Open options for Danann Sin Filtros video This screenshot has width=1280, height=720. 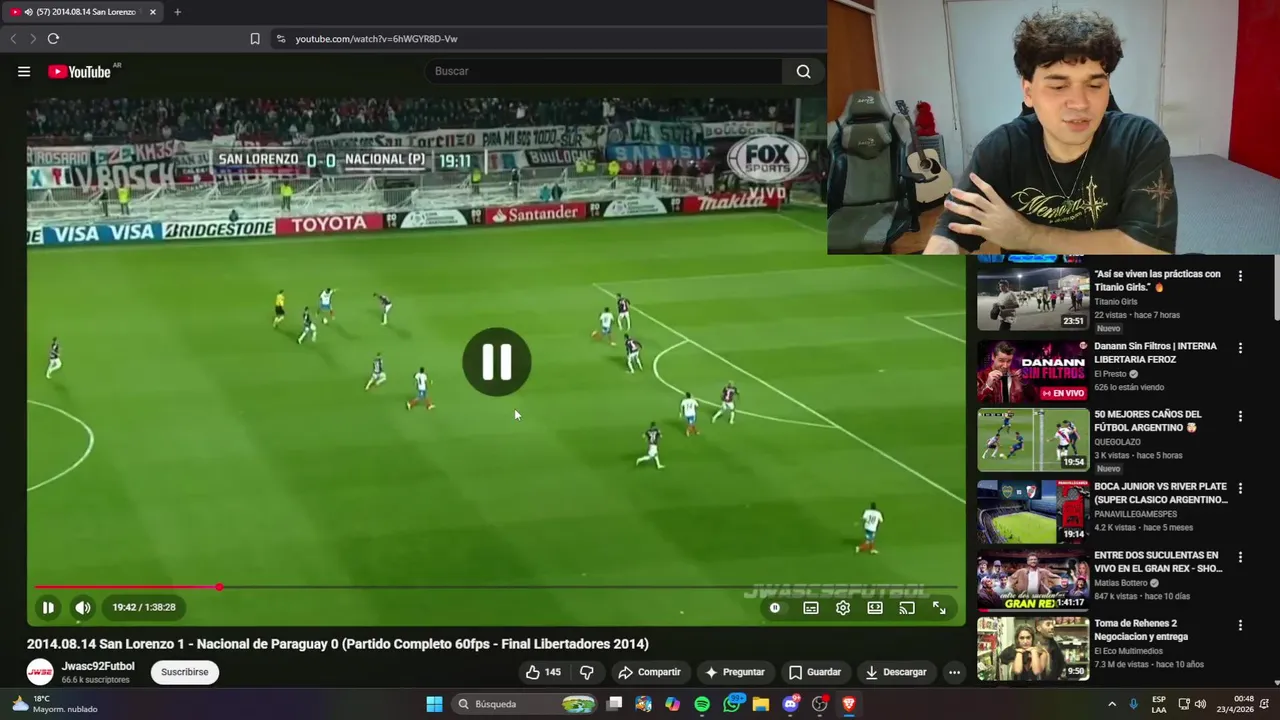pos(1240,348)
